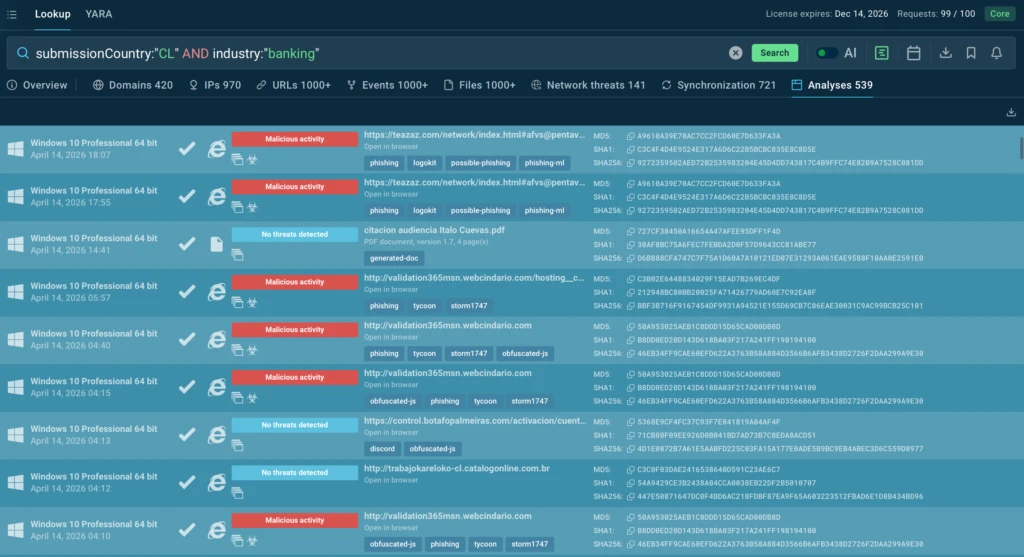Image resolution: width=1024 pixels, height=557 pixels.
Task: Click the download results icon in search bar
Action: 946,53
